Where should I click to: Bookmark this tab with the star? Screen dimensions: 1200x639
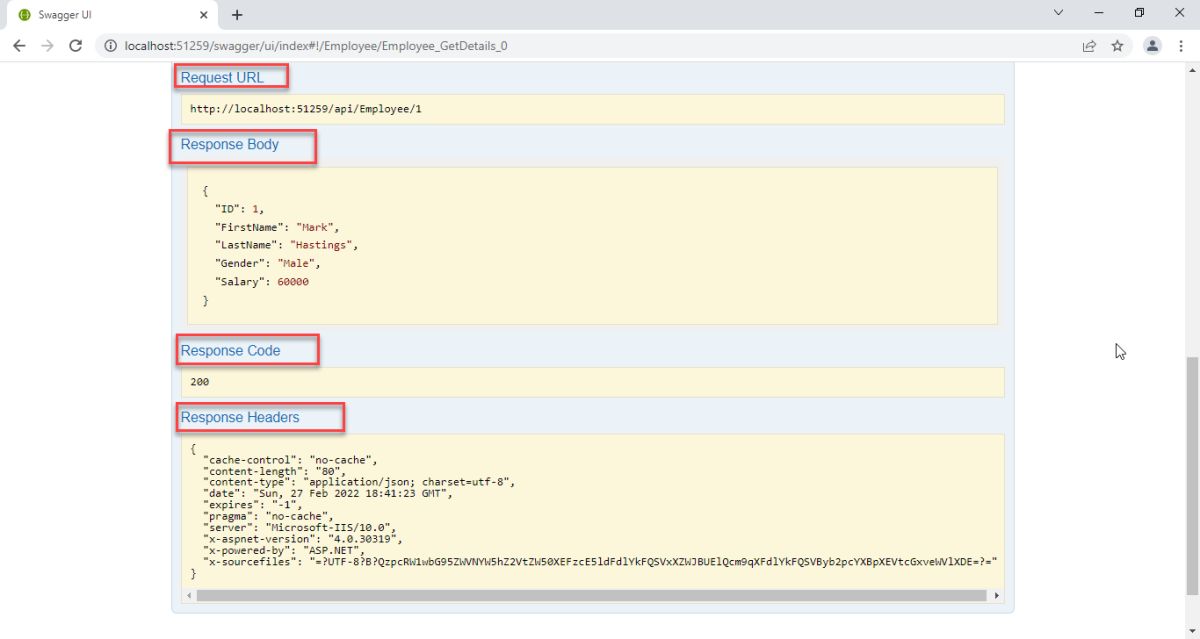tap(1117, 46)
